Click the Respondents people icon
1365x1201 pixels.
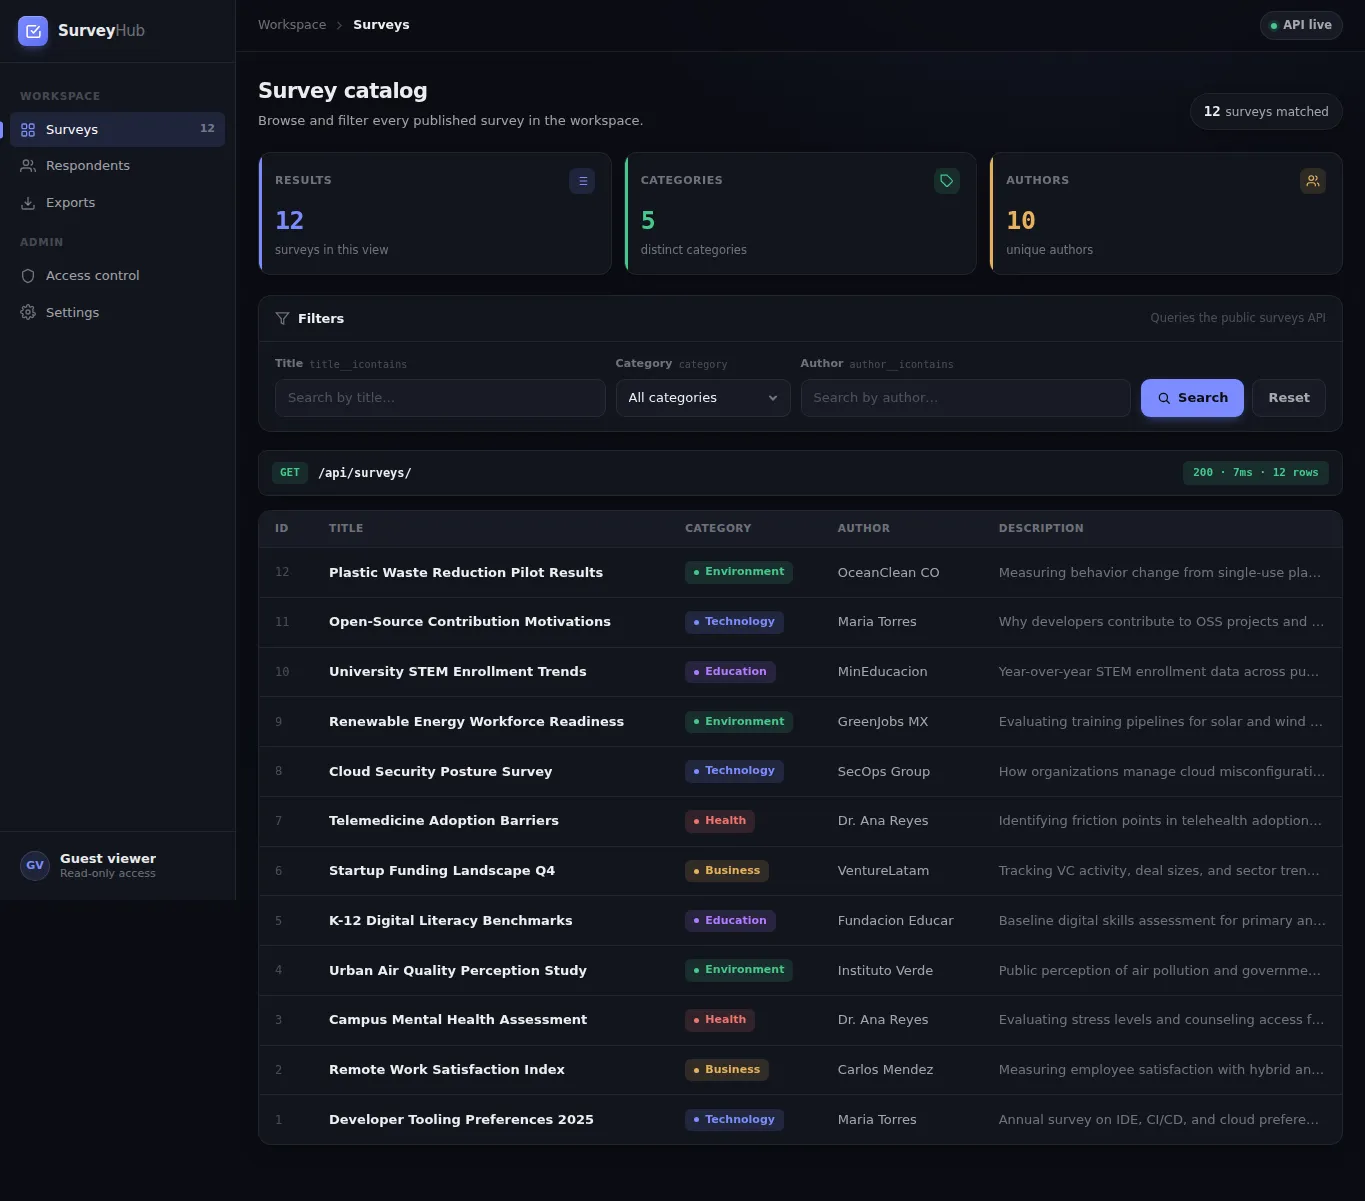(x=28, y=166)
